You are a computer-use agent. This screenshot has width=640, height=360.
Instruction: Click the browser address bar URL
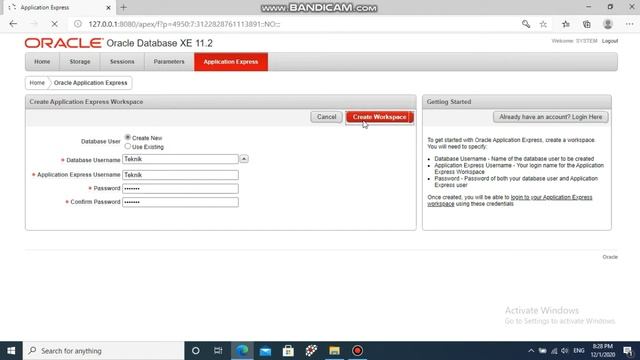click(184, 24)
